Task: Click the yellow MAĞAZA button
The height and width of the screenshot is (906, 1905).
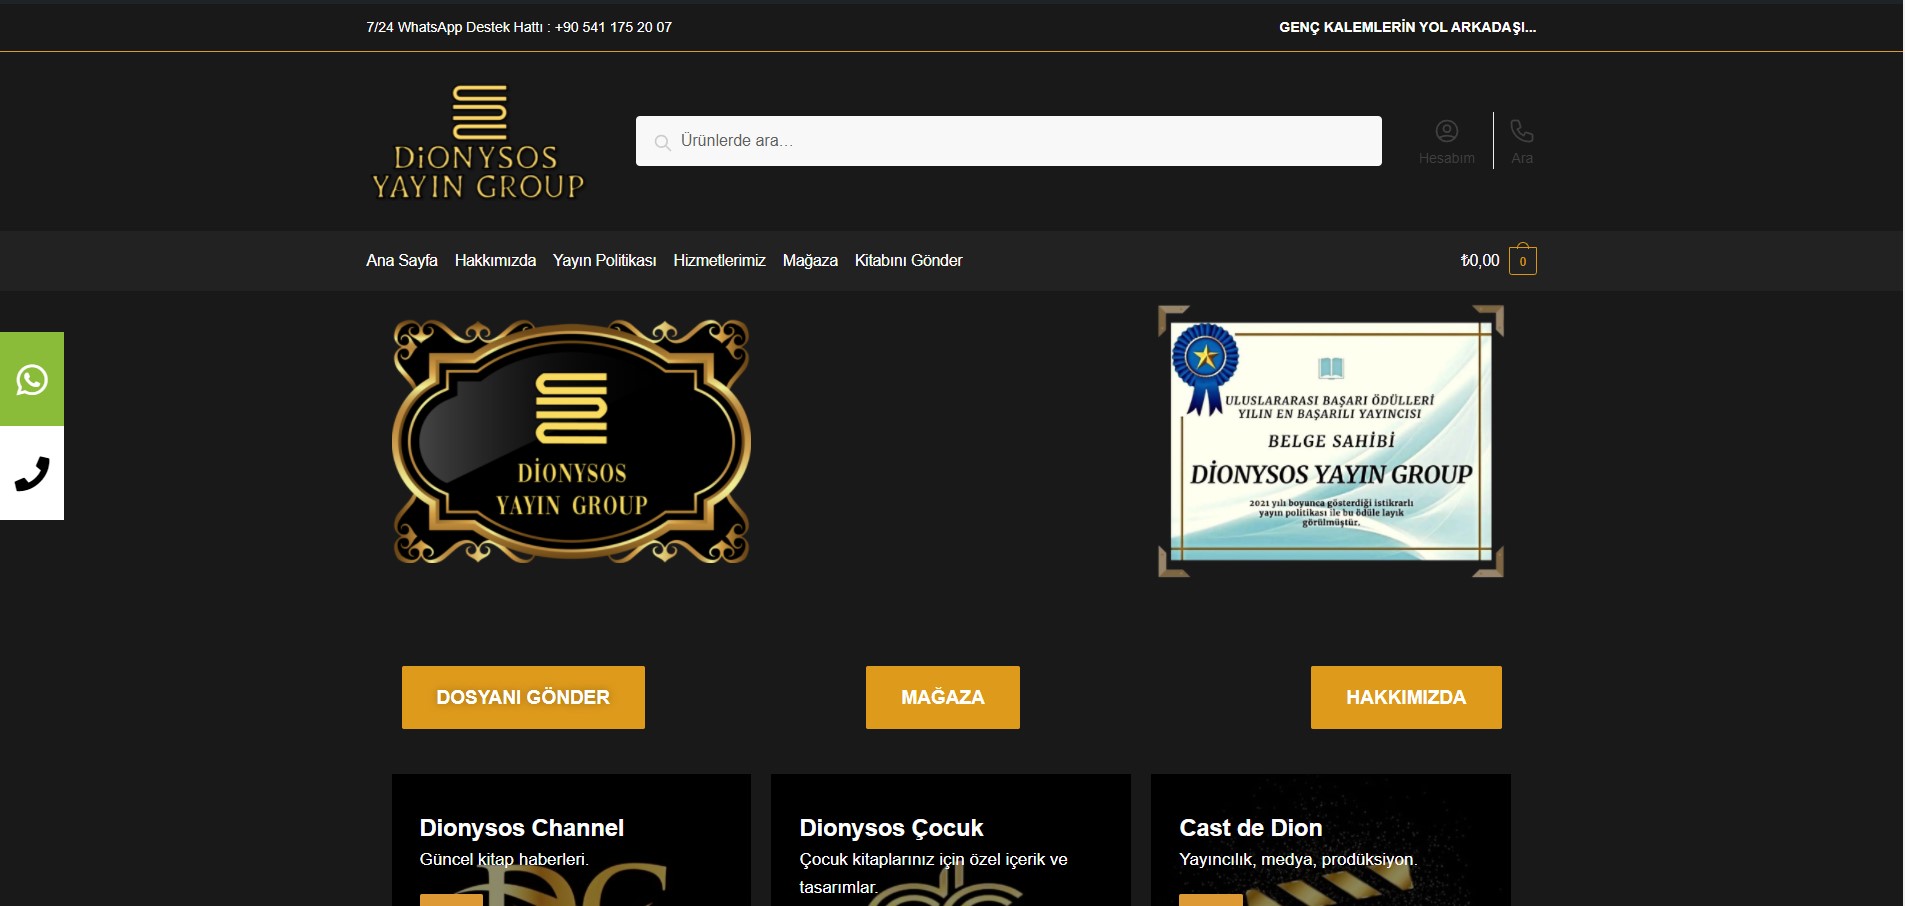Action: point(943,697)
